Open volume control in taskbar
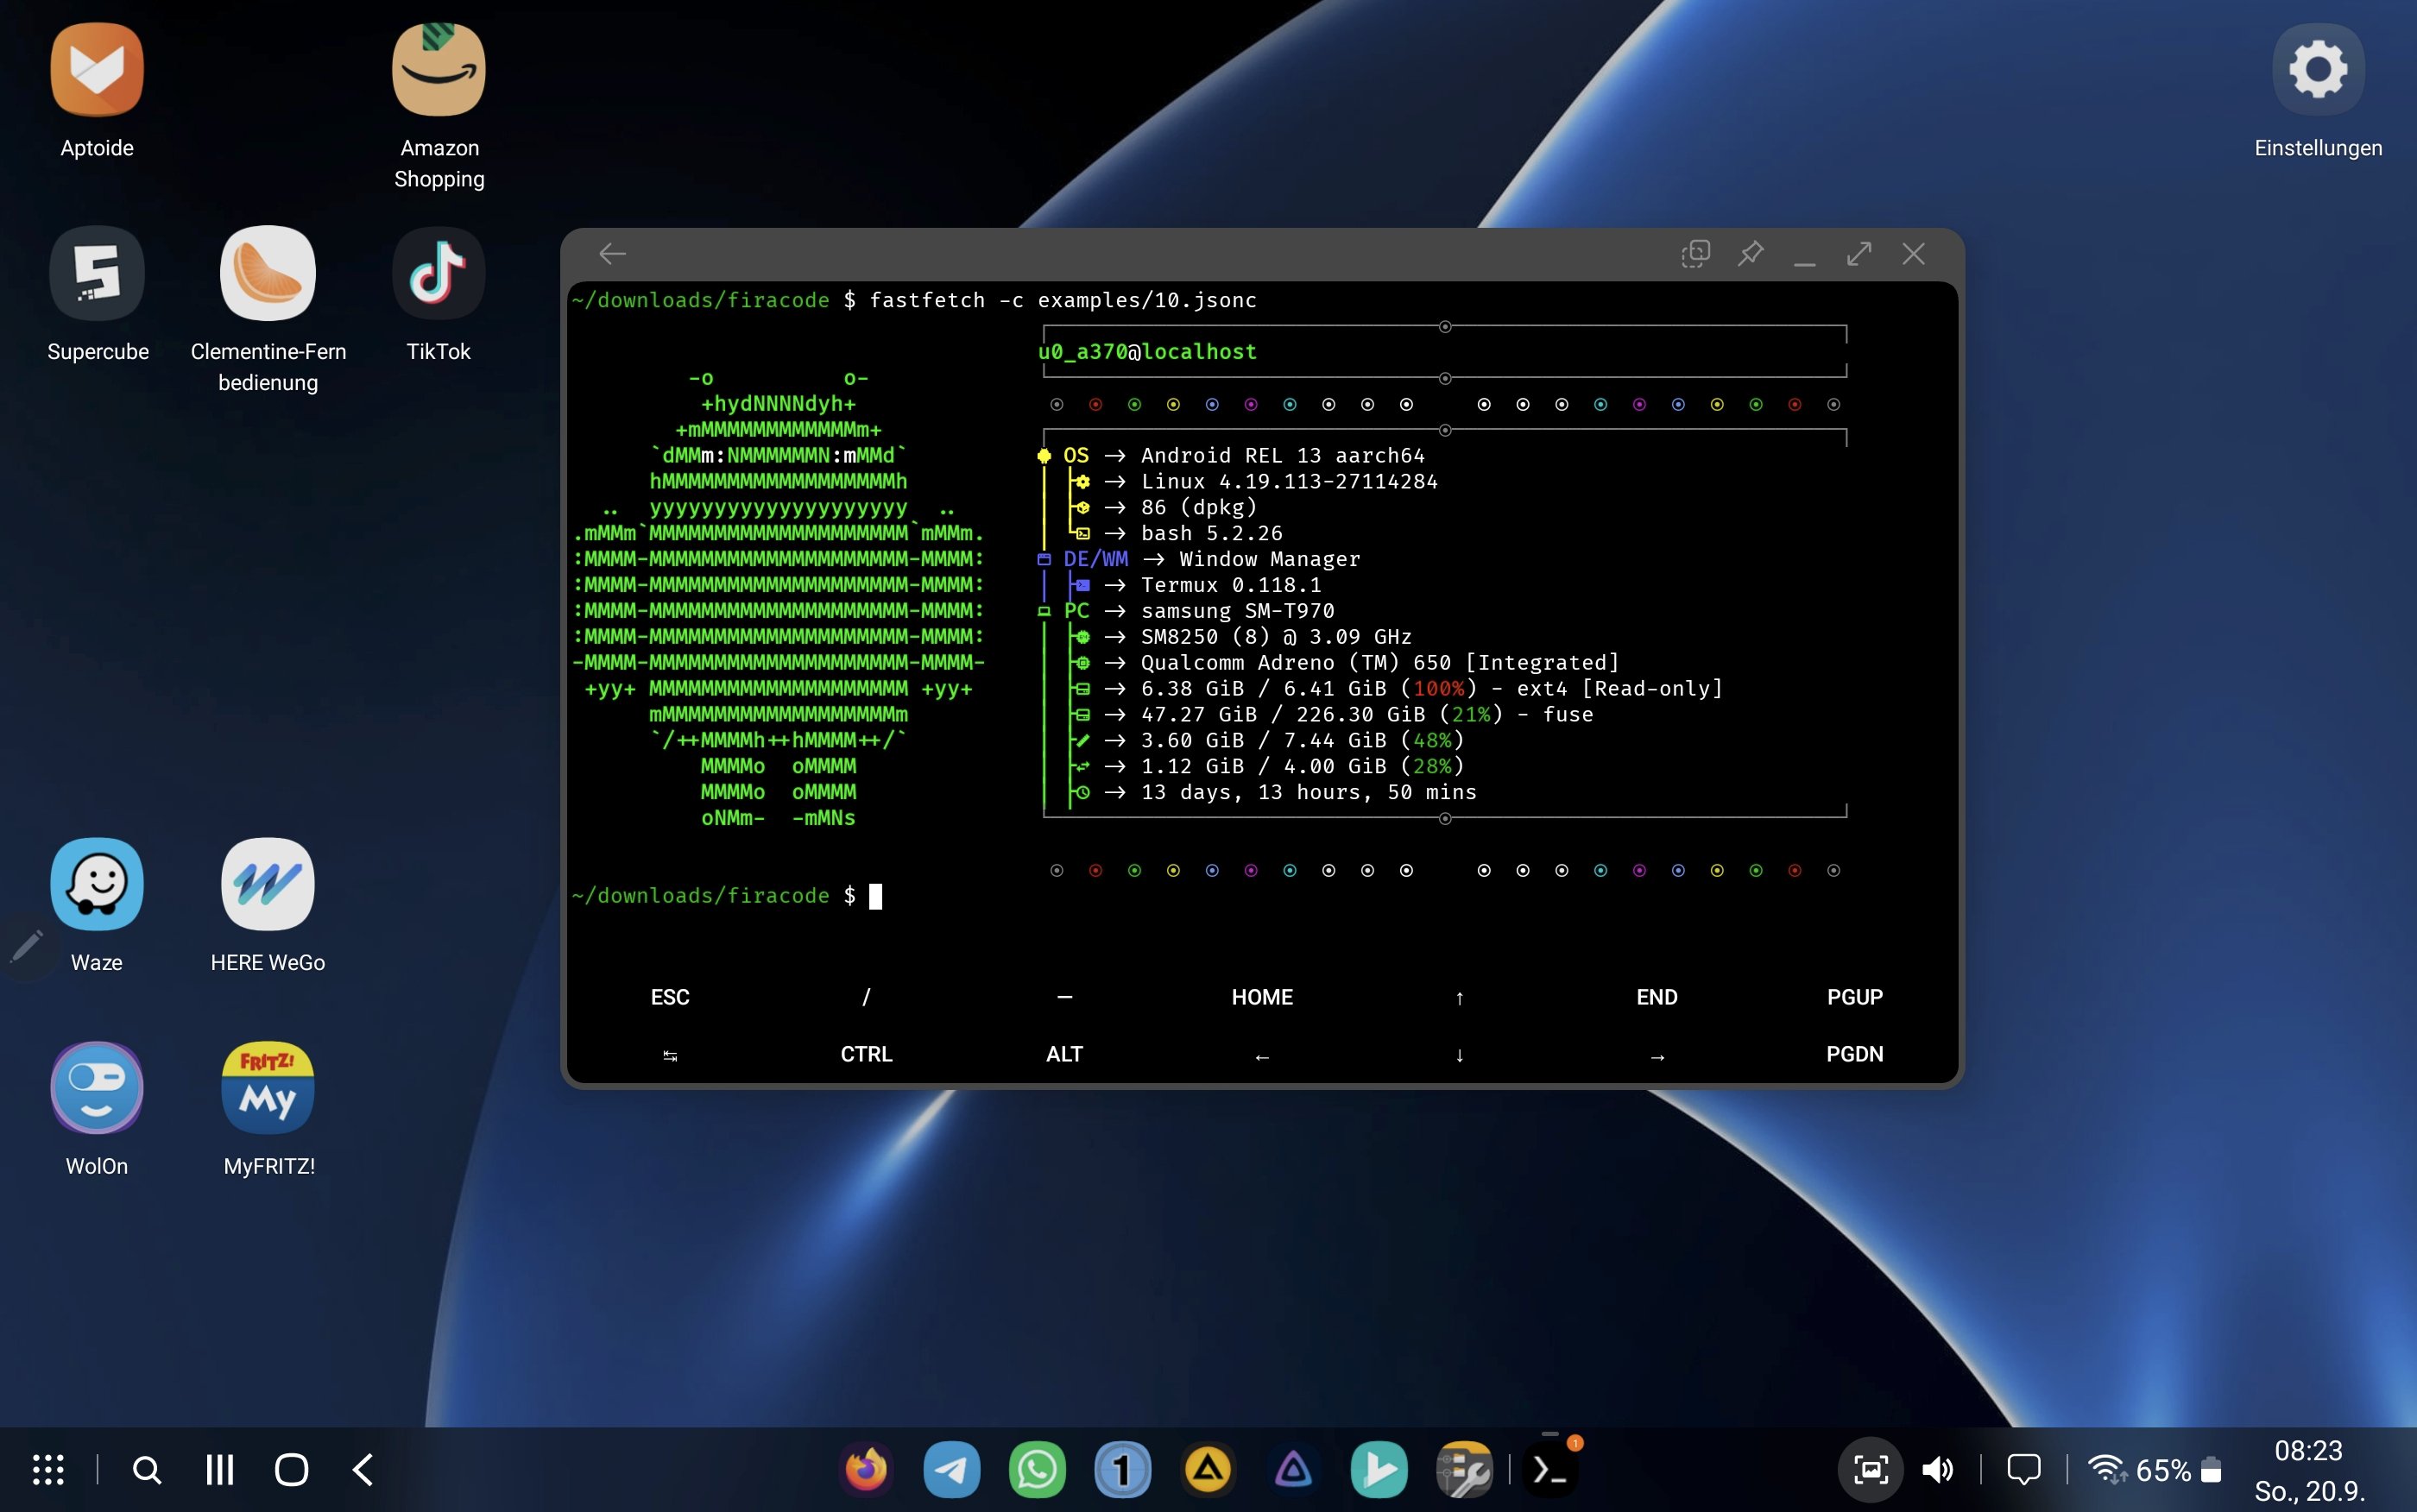The height and width of the screenshot is (1512, 2417). click(x=1937, y=1469)
